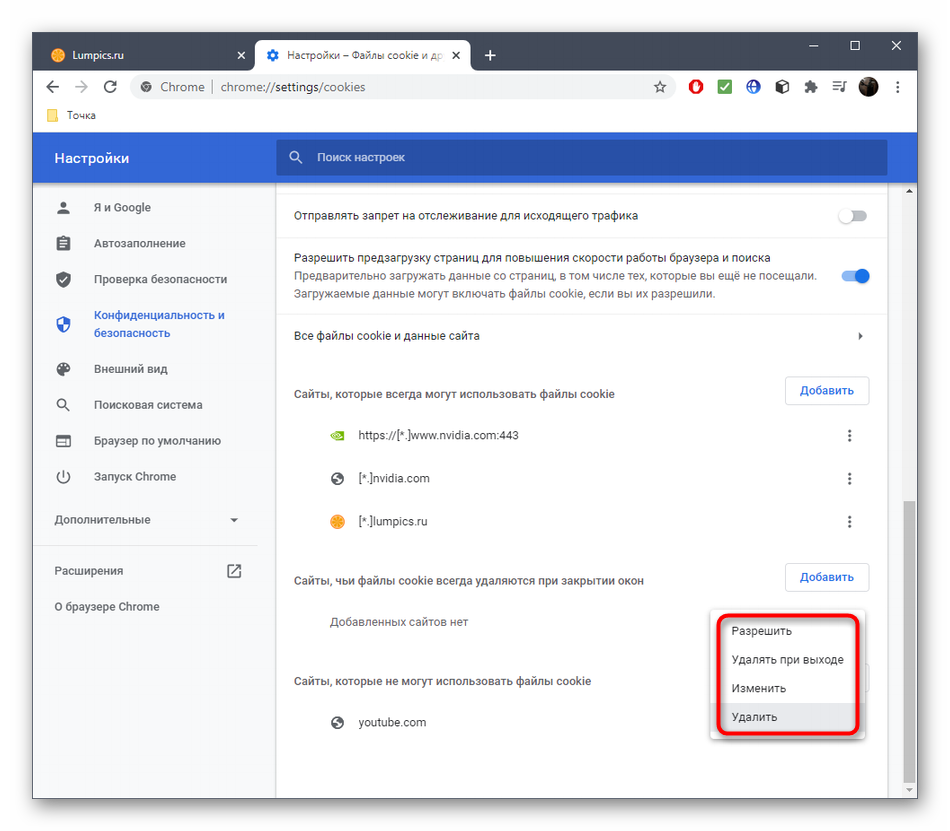Disable the page preload toggle
The image size is (950, 831).
tap(855, 276)
